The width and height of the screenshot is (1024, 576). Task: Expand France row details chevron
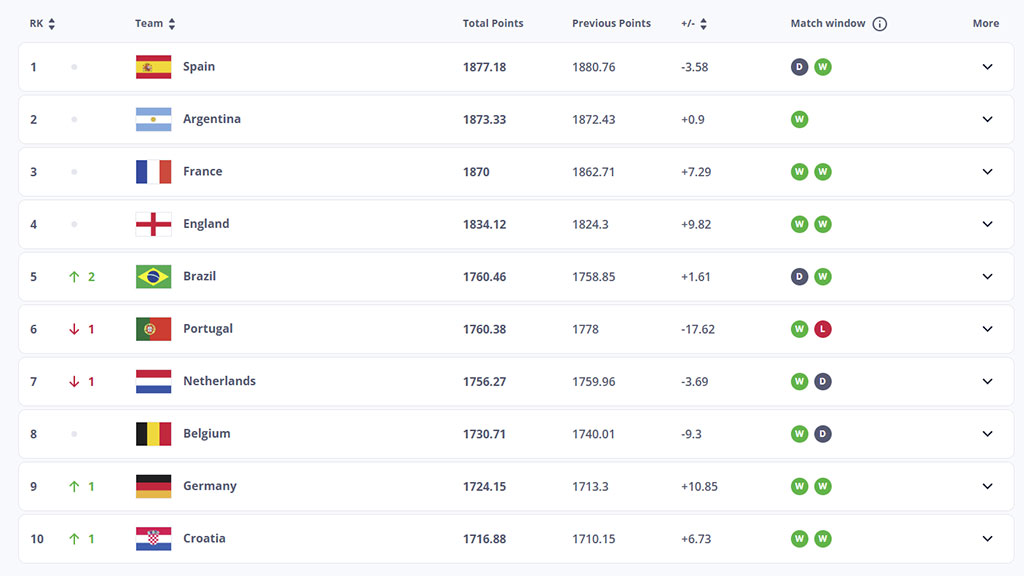pyautogui.click(x=987, y=172)
